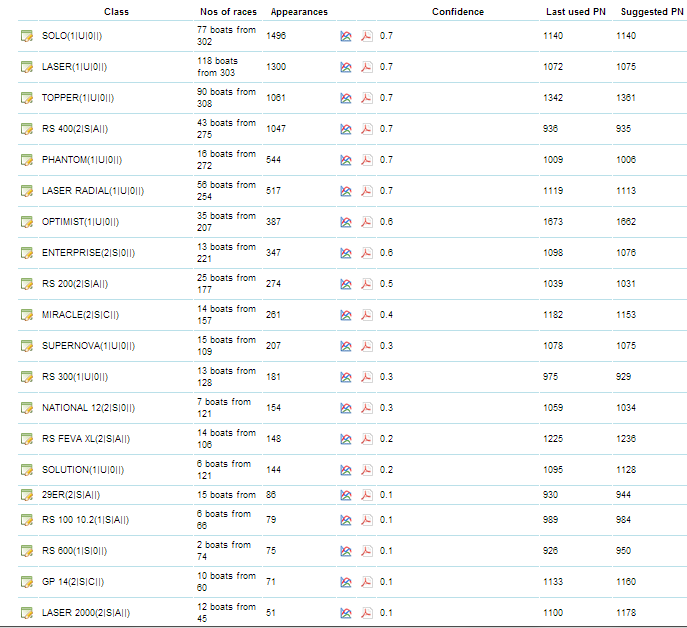The width and height of the screenshot is (687, 628).
Task: Show the chart for the SUPERNOVA class
Action: coord(346,346)
